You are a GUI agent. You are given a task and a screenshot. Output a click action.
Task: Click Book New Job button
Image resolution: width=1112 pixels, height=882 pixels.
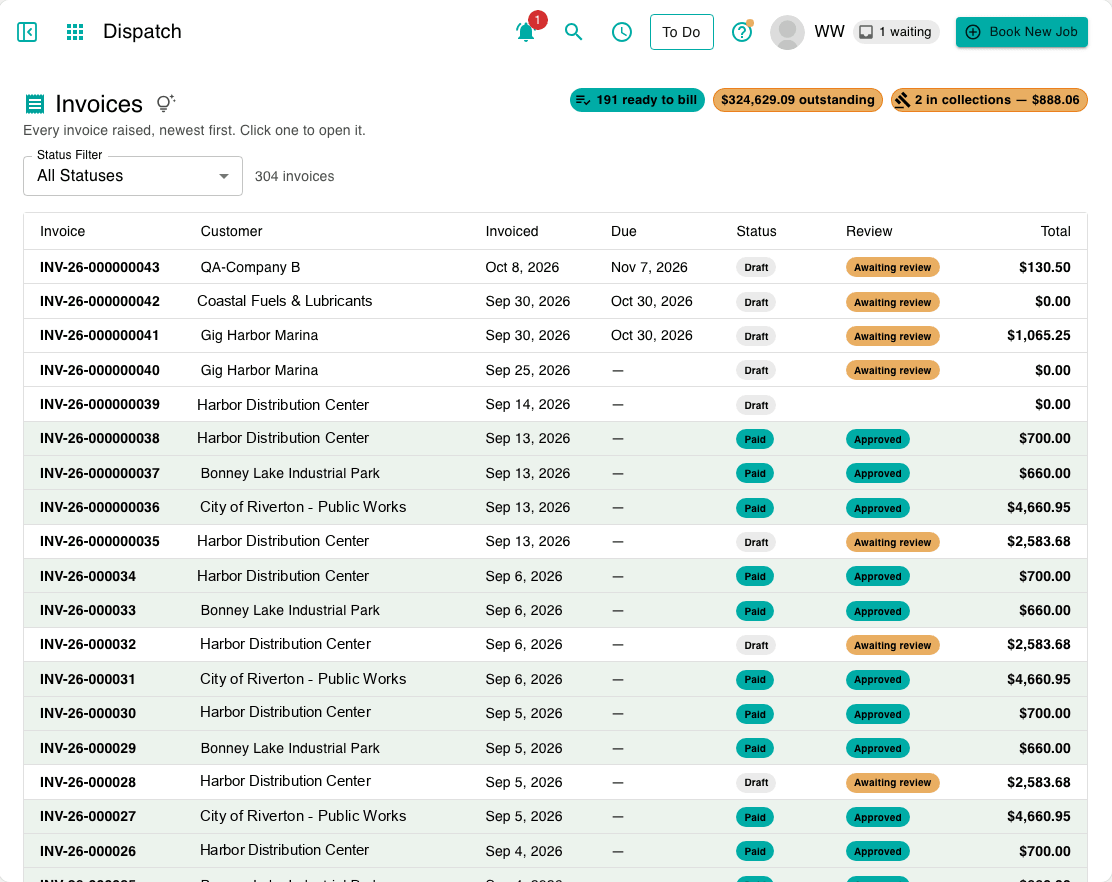pos(1022,32)
